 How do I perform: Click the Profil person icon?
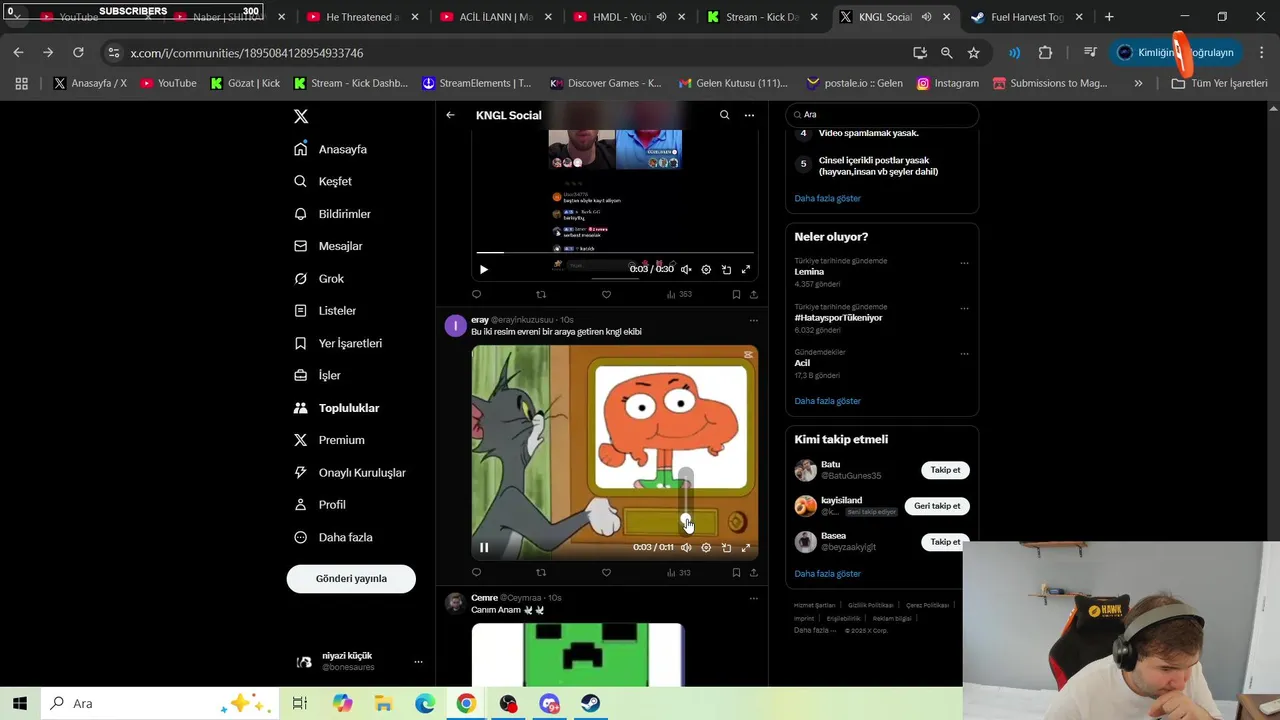point(300,505)
